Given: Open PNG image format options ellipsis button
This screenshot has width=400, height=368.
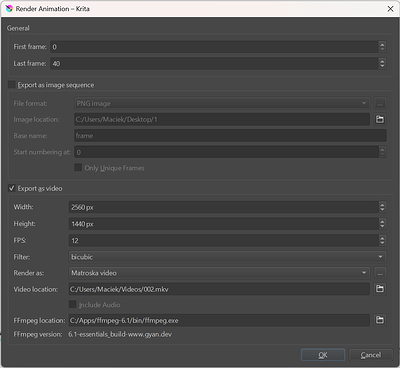Looking at the screenshot, I should coord(380,103).
